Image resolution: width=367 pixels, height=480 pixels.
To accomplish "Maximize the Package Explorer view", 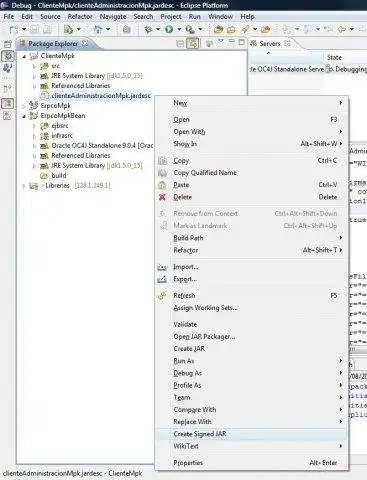I will [x=242, y=42].
